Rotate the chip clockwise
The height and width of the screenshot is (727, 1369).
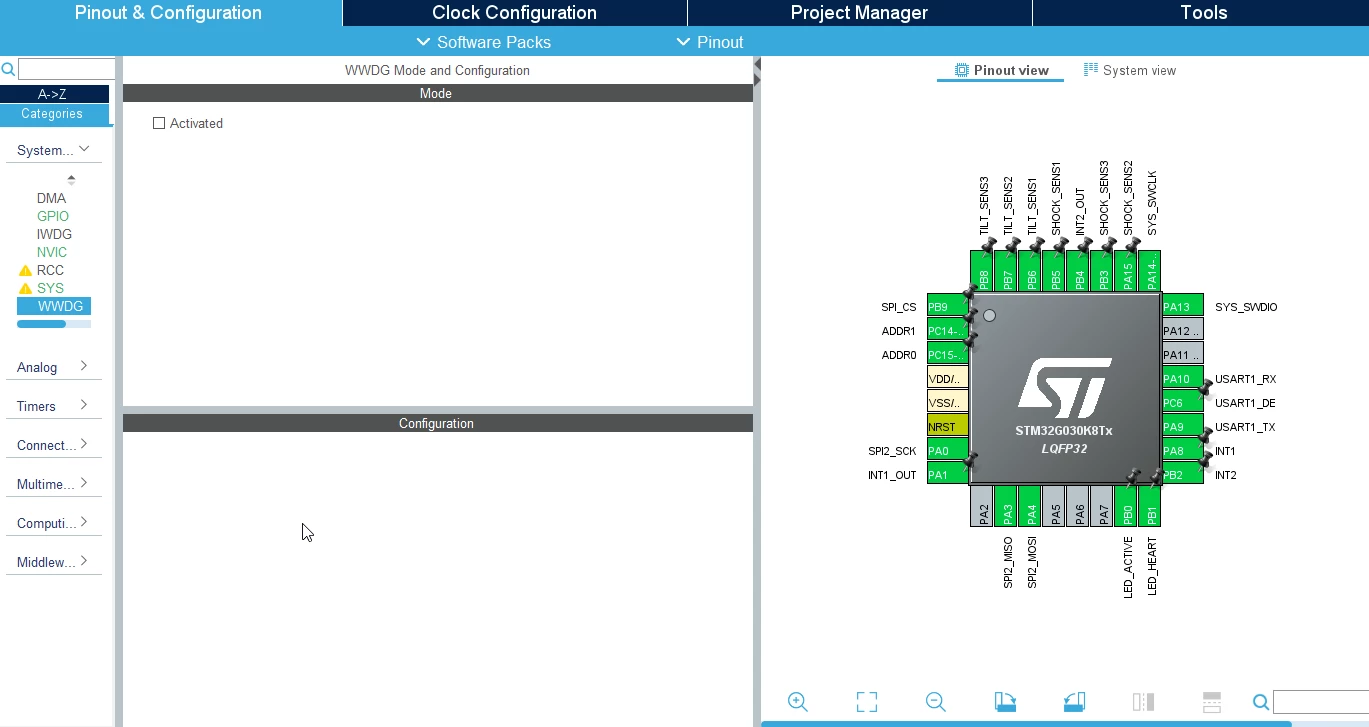point(1005,702)
